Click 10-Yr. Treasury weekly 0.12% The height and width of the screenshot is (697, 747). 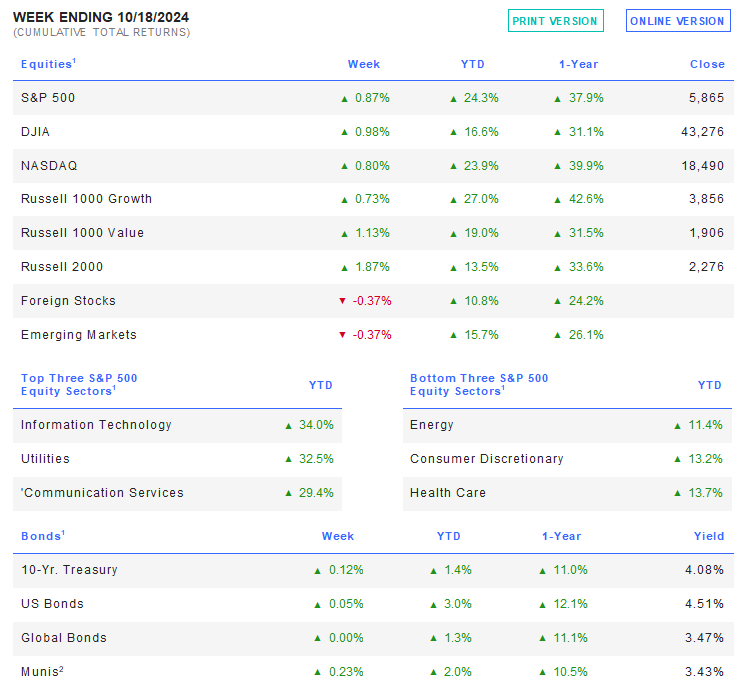(x=346, y=570)
